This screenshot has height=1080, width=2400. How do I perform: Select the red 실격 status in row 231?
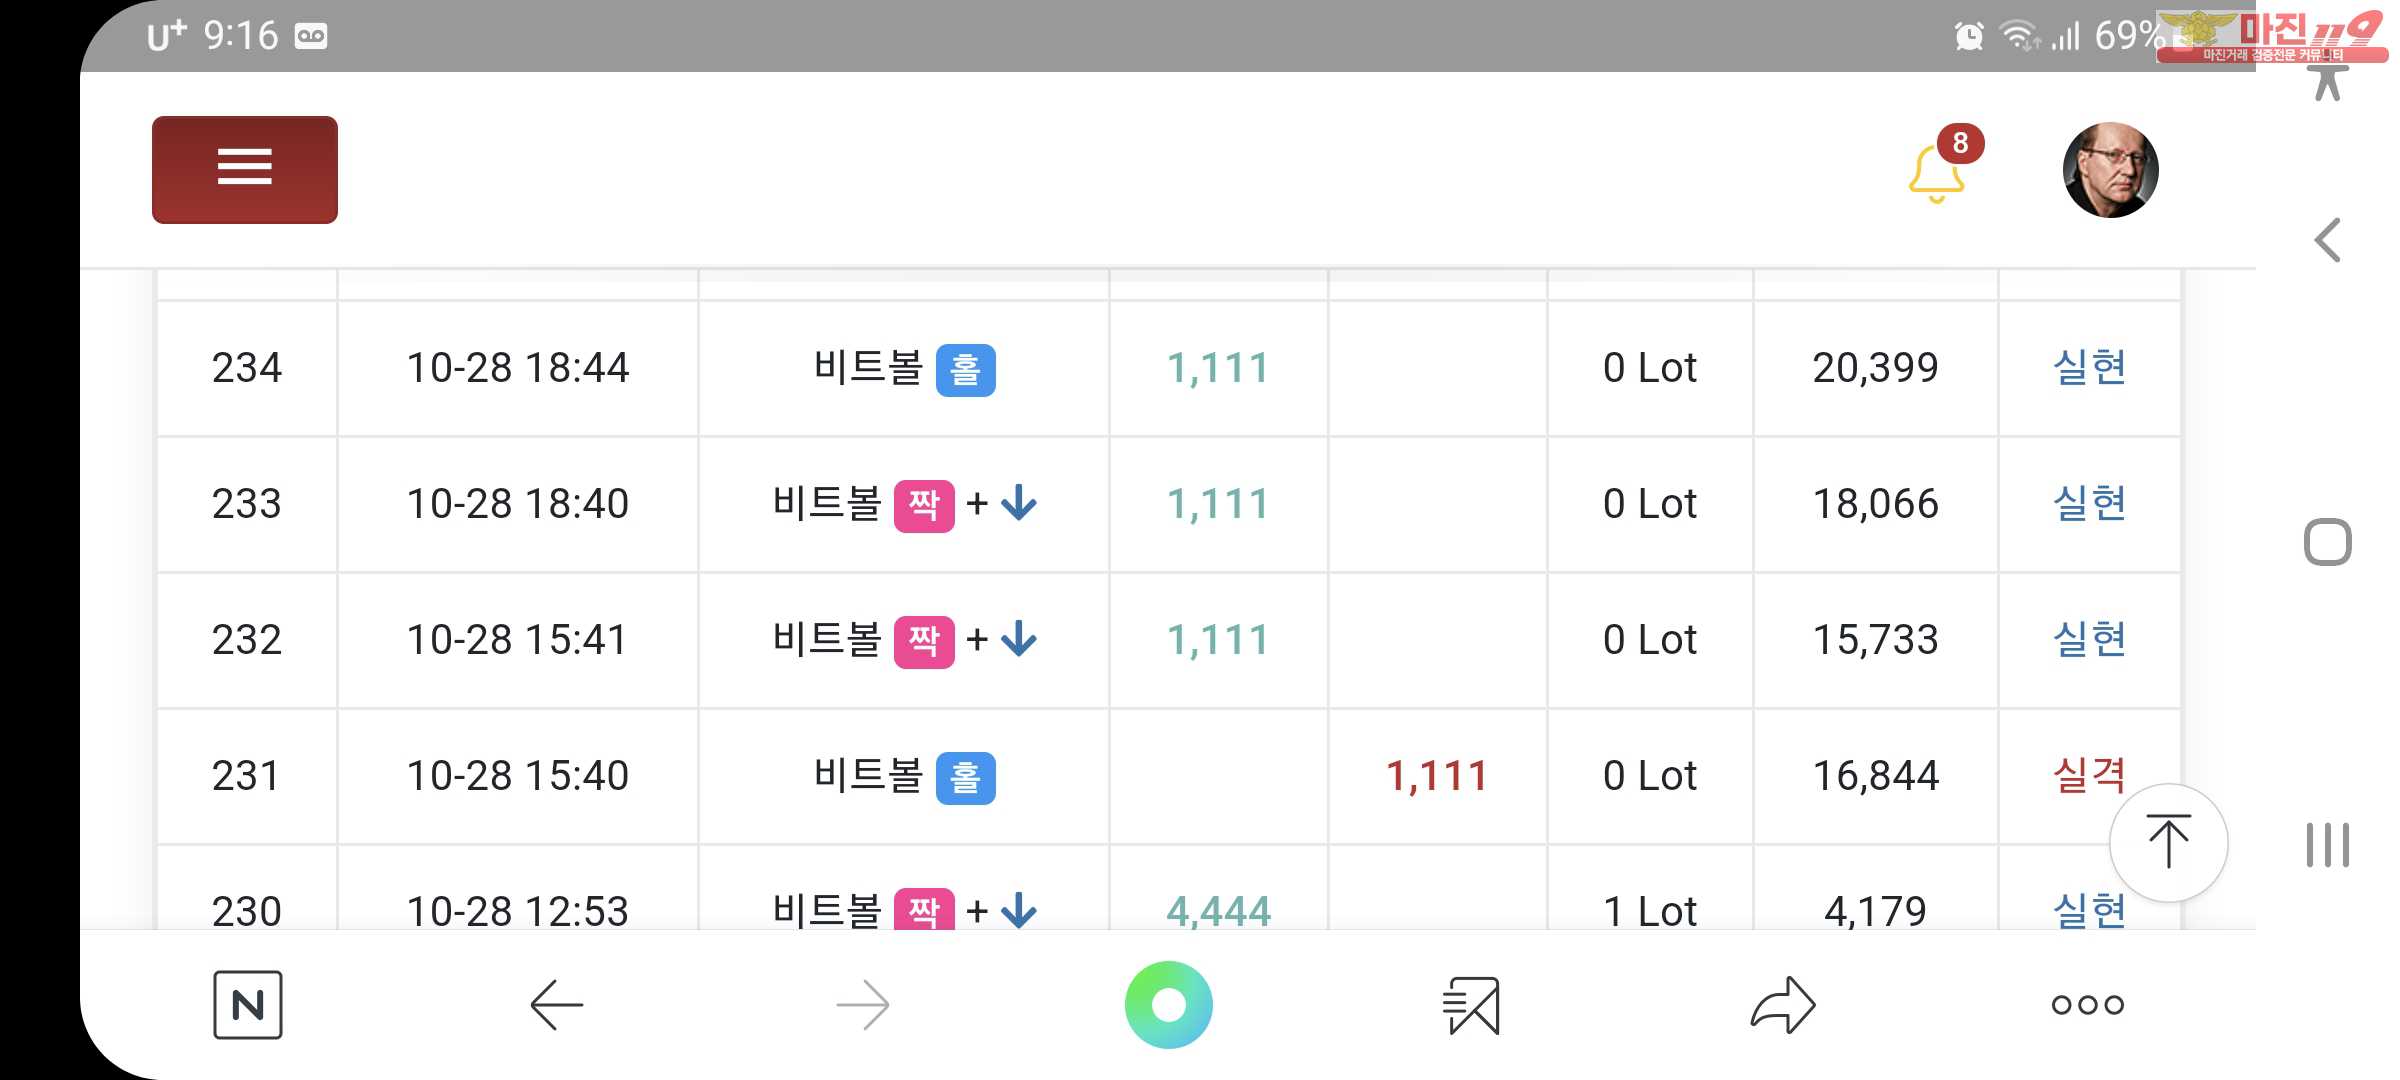coord(2089,775)
